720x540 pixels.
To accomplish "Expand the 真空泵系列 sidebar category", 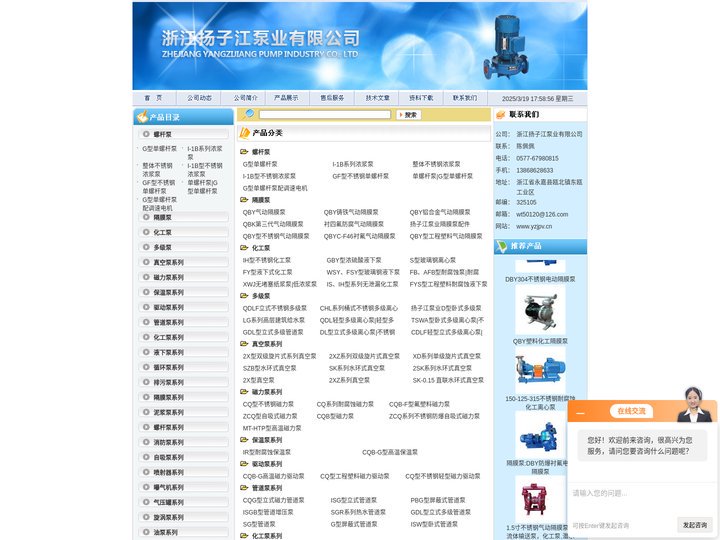I will pos(183,262).
